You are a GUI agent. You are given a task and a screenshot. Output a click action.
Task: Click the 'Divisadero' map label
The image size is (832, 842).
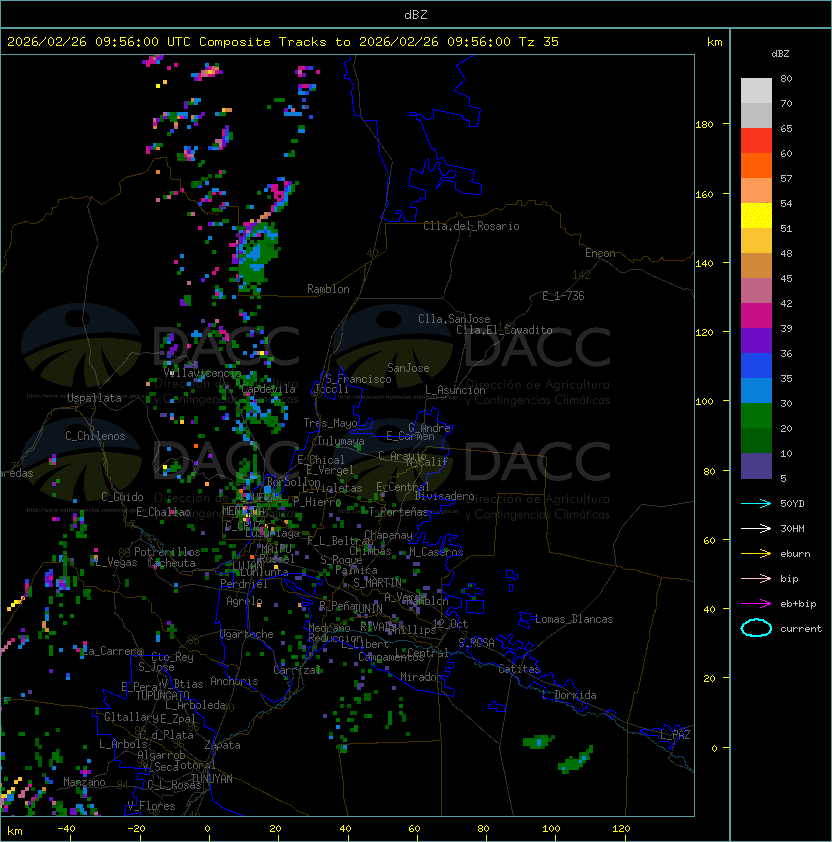(x=445, y=496)
